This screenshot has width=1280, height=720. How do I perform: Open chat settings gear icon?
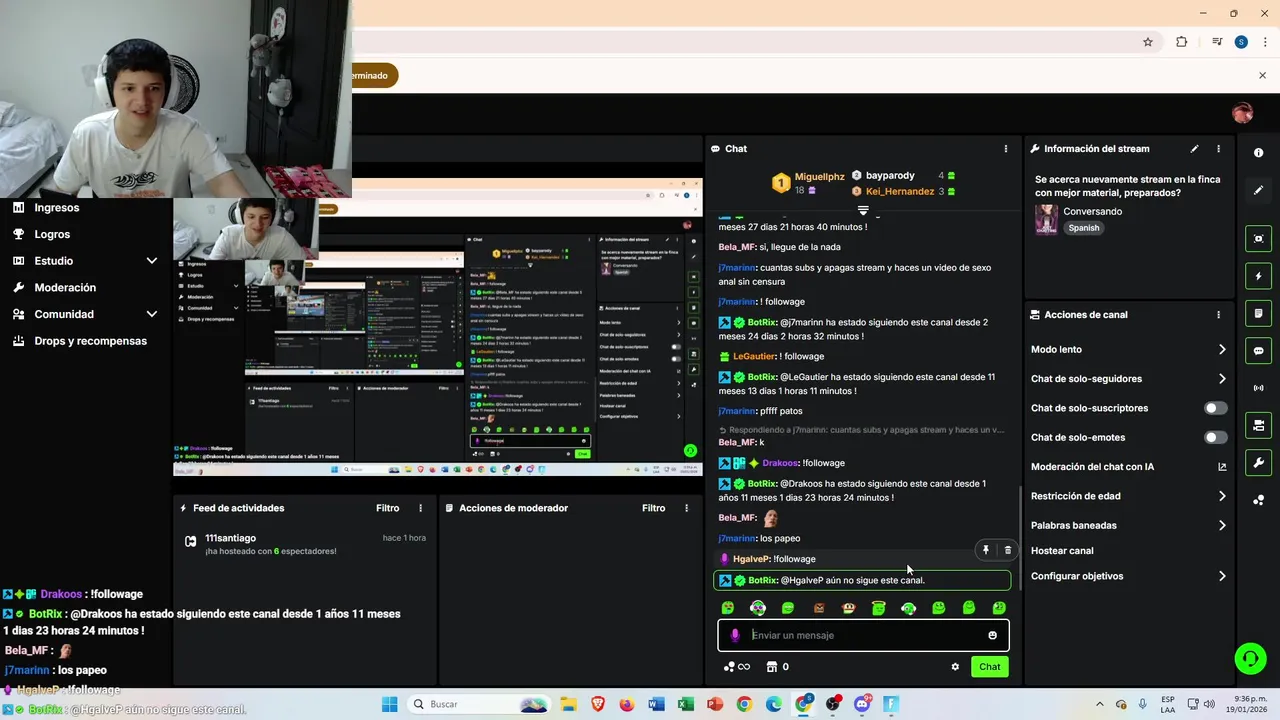pos(955,667)
